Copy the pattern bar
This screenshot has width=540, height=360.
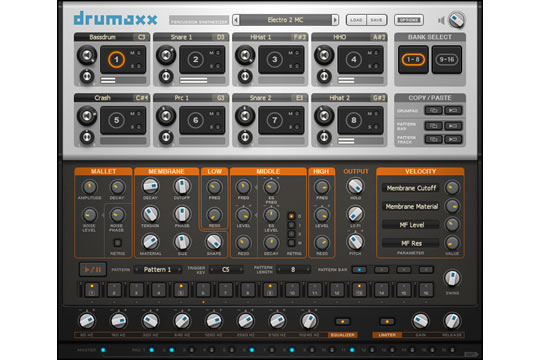[x=433, y=126]
